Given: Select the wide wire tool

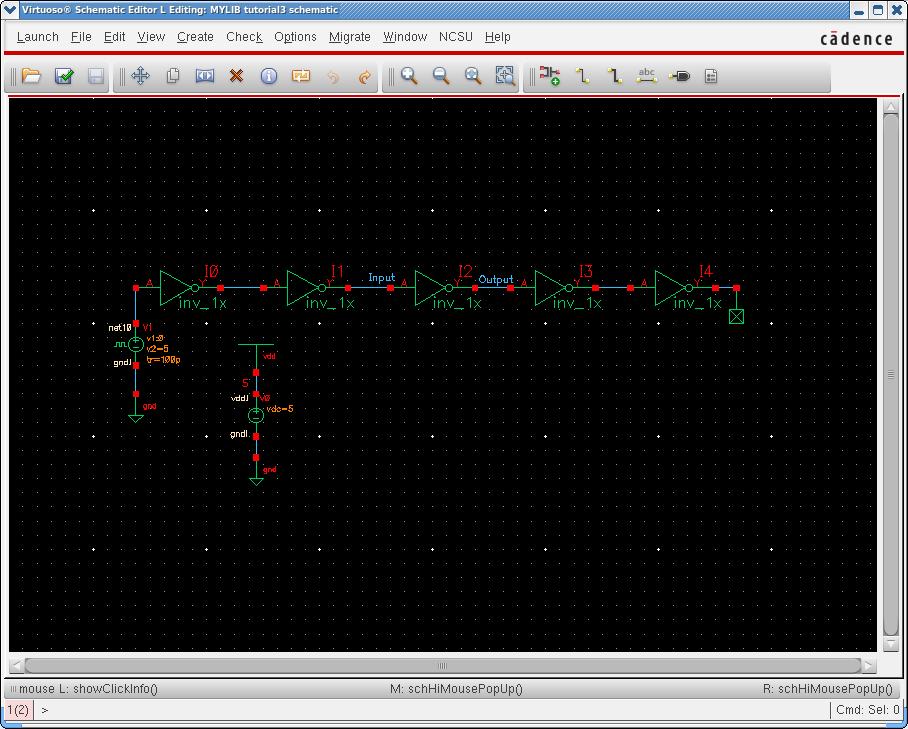Looking at the screenshot, I should (x=614, y=76).
